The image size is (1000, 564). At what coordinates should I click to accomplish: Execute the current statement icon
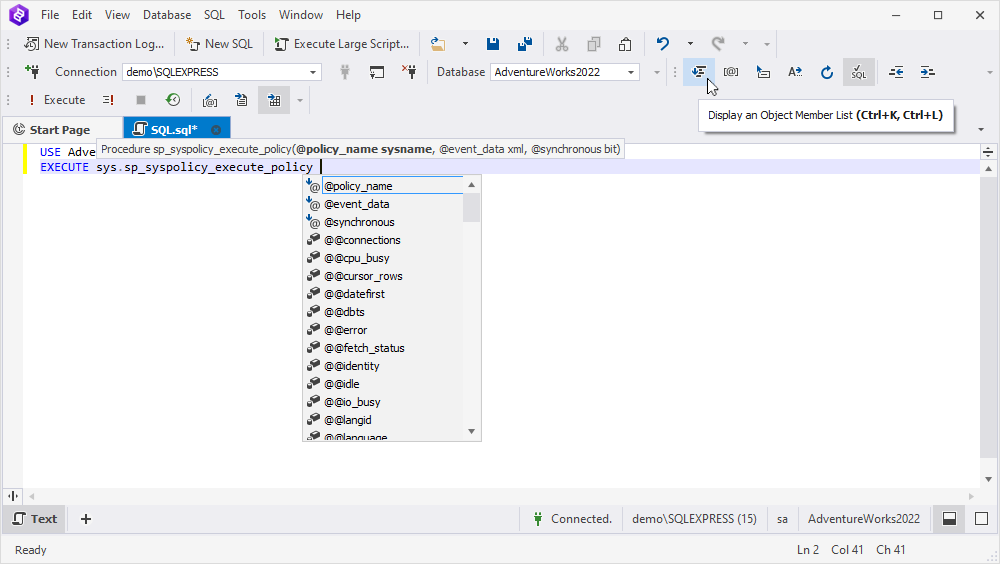point(108,100)
